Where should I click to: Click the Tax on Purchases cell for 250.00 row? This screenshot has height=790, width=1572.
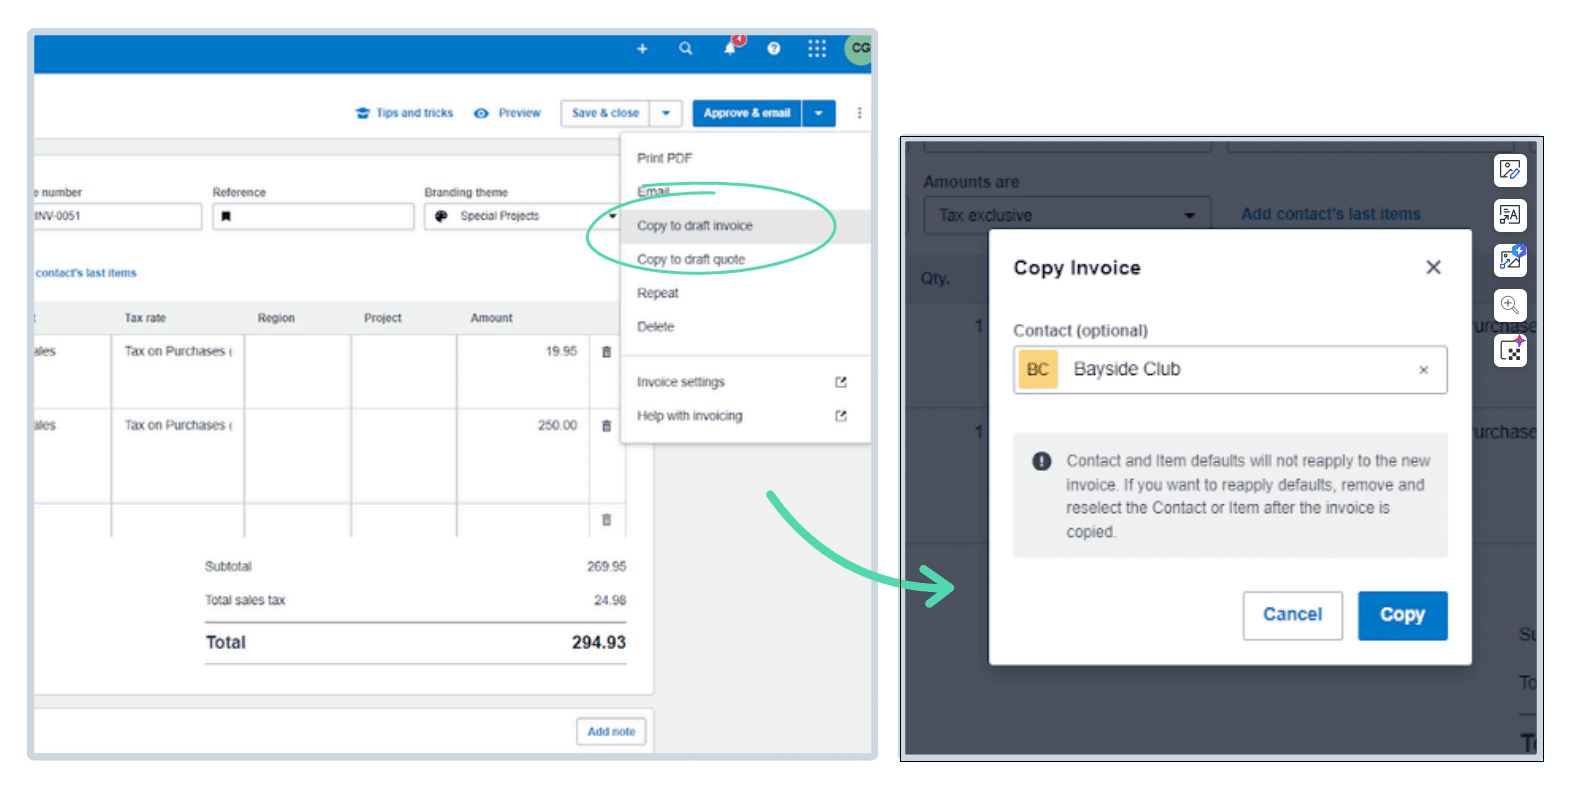(x=178, y=426)
